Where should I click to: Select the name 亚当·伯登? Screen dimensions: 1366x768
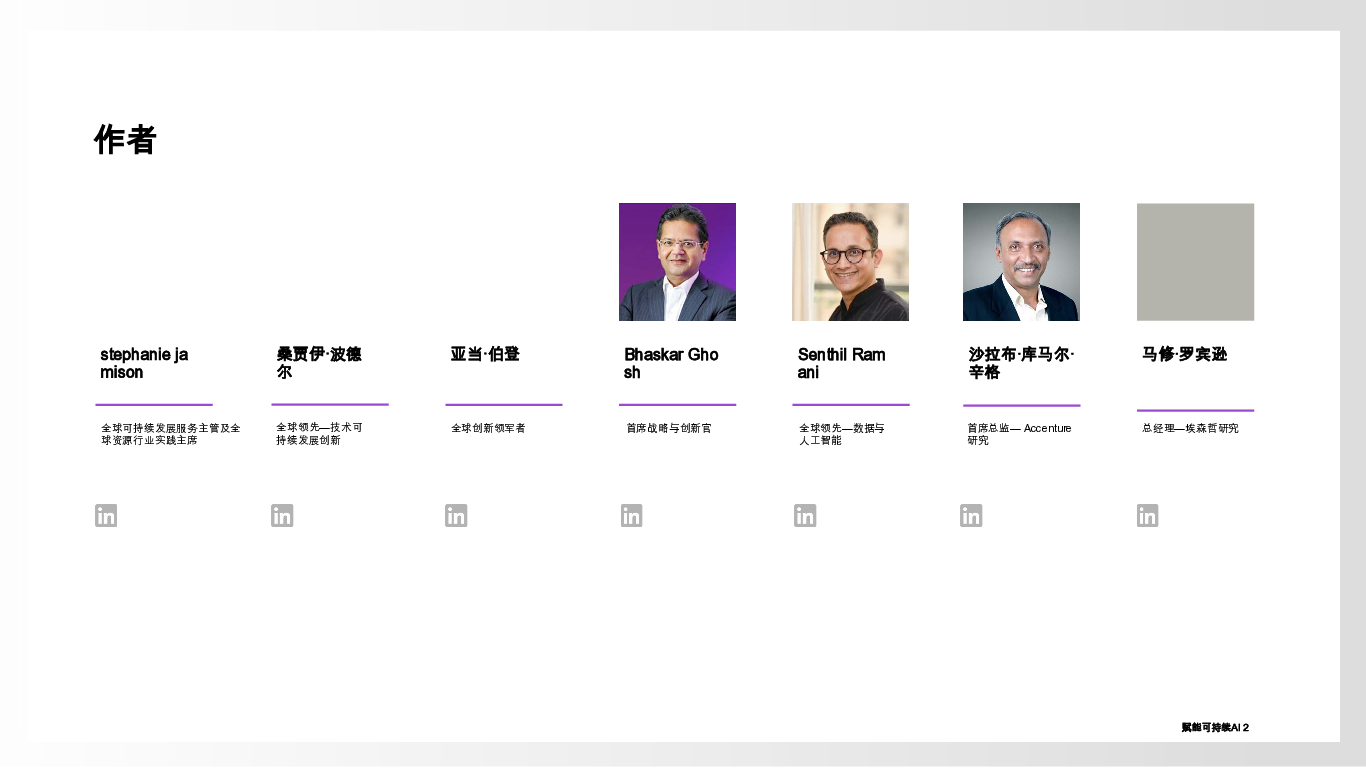[x=485, y=354]
